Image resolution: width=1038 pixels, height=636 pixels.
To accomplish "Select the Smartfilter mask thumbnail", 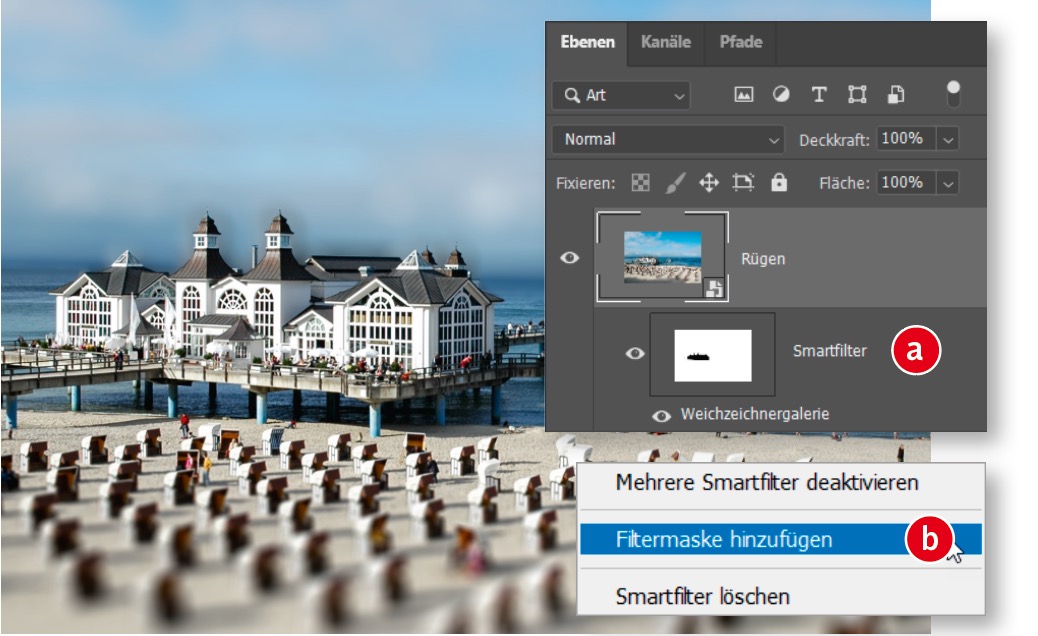I will pyautogui.click(x=712, y=354).
